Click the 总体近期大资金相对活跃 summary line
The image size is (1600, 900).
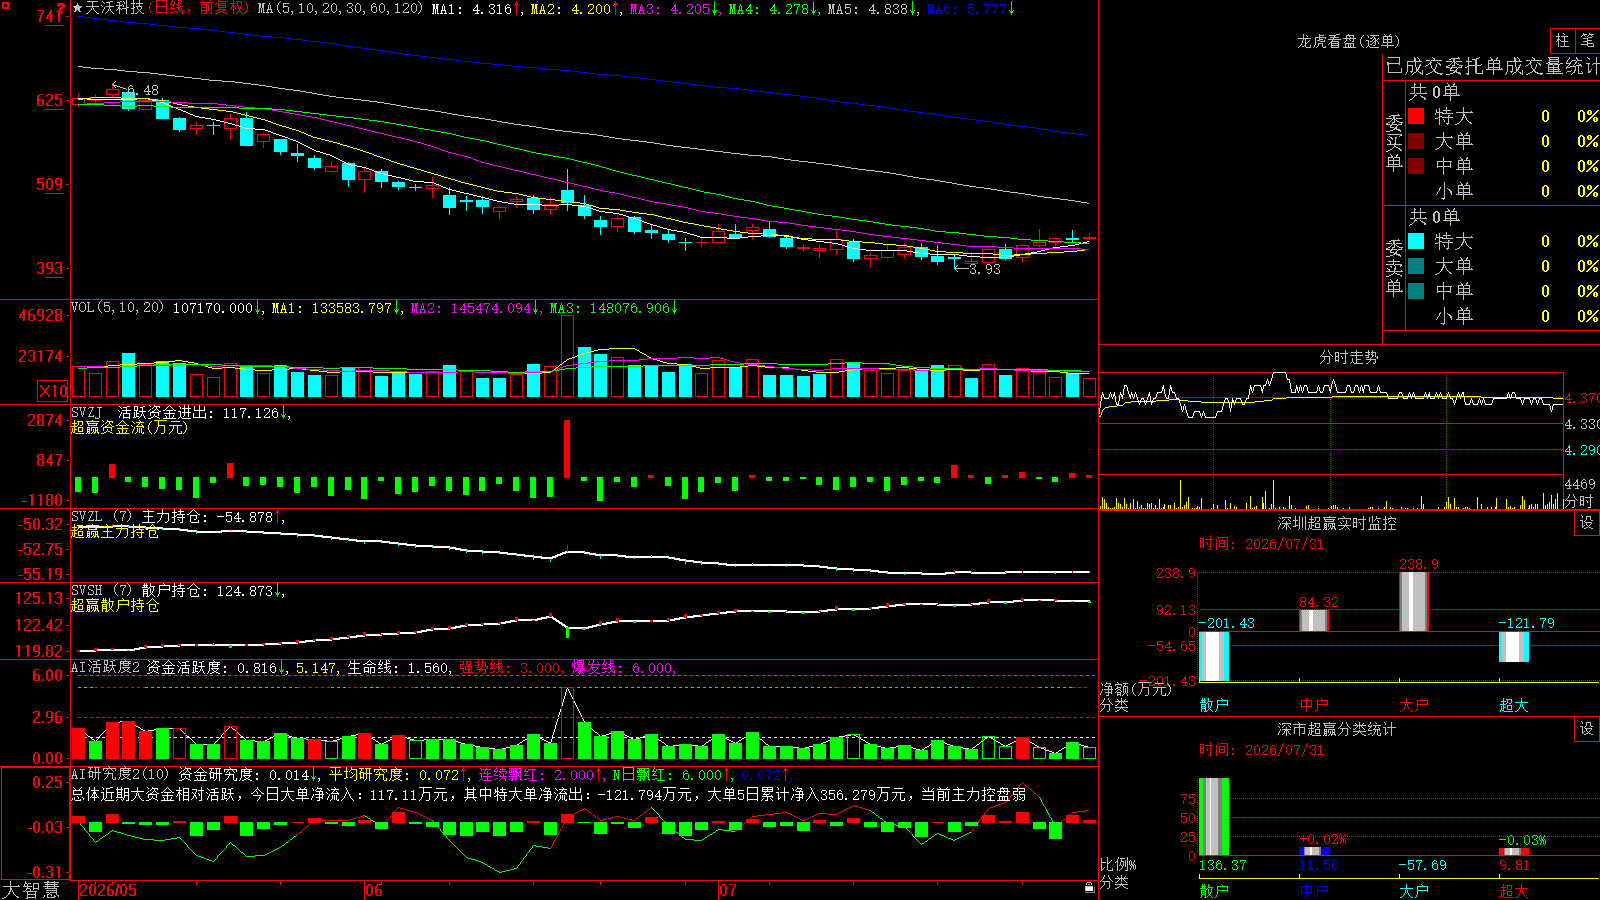pyautogui.click(x=548, y=794)
